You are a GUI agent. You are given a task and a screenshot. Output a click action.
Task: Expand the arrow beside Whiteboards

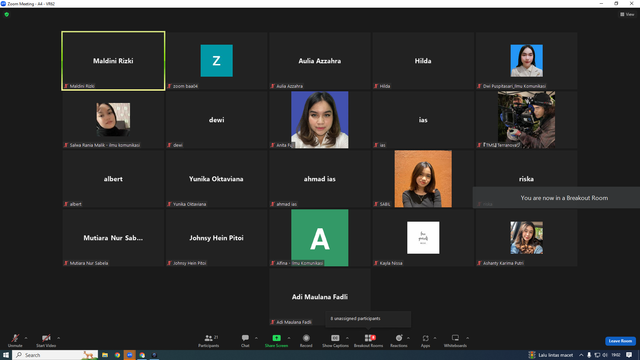[467, 338]
